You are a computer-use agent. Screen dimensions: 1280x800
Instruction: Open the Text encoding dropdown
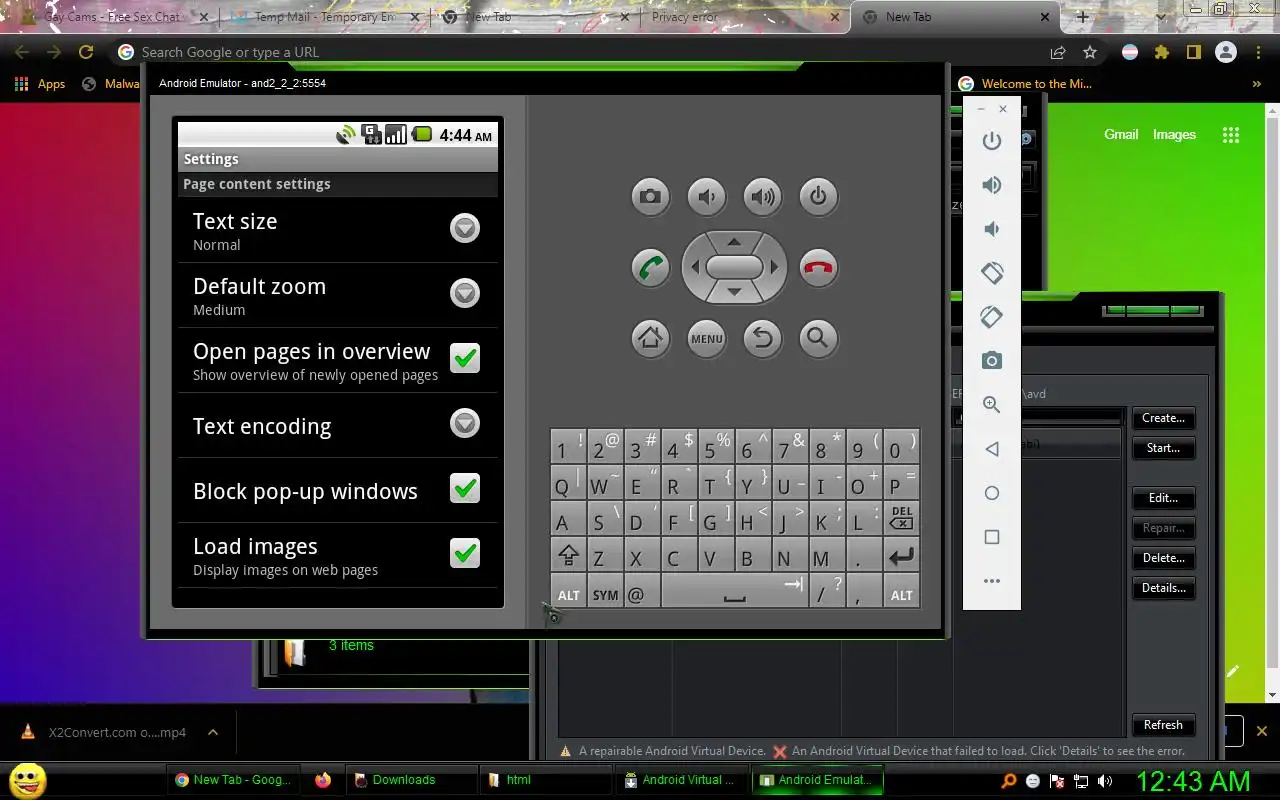click(465, 423)
